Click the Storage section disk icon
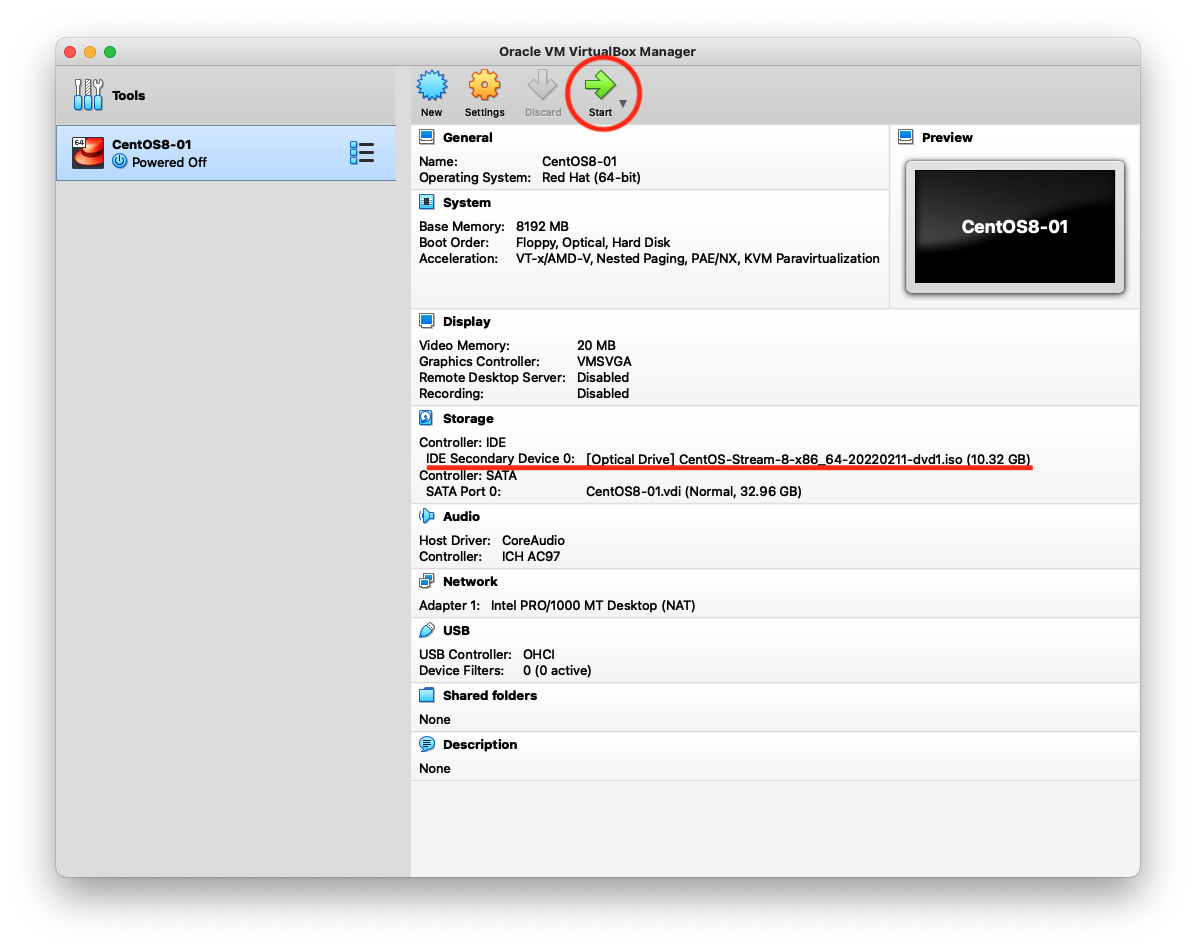This screenshot has width=1196, height=951. (426, 418)
